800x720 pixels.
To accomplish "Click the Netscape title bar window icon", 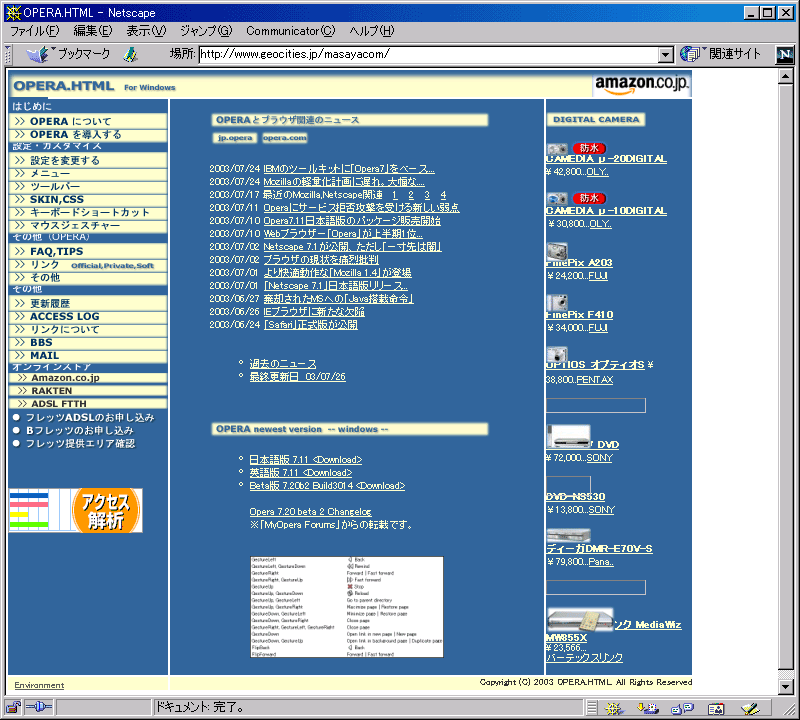I will (x=13, y=12).
